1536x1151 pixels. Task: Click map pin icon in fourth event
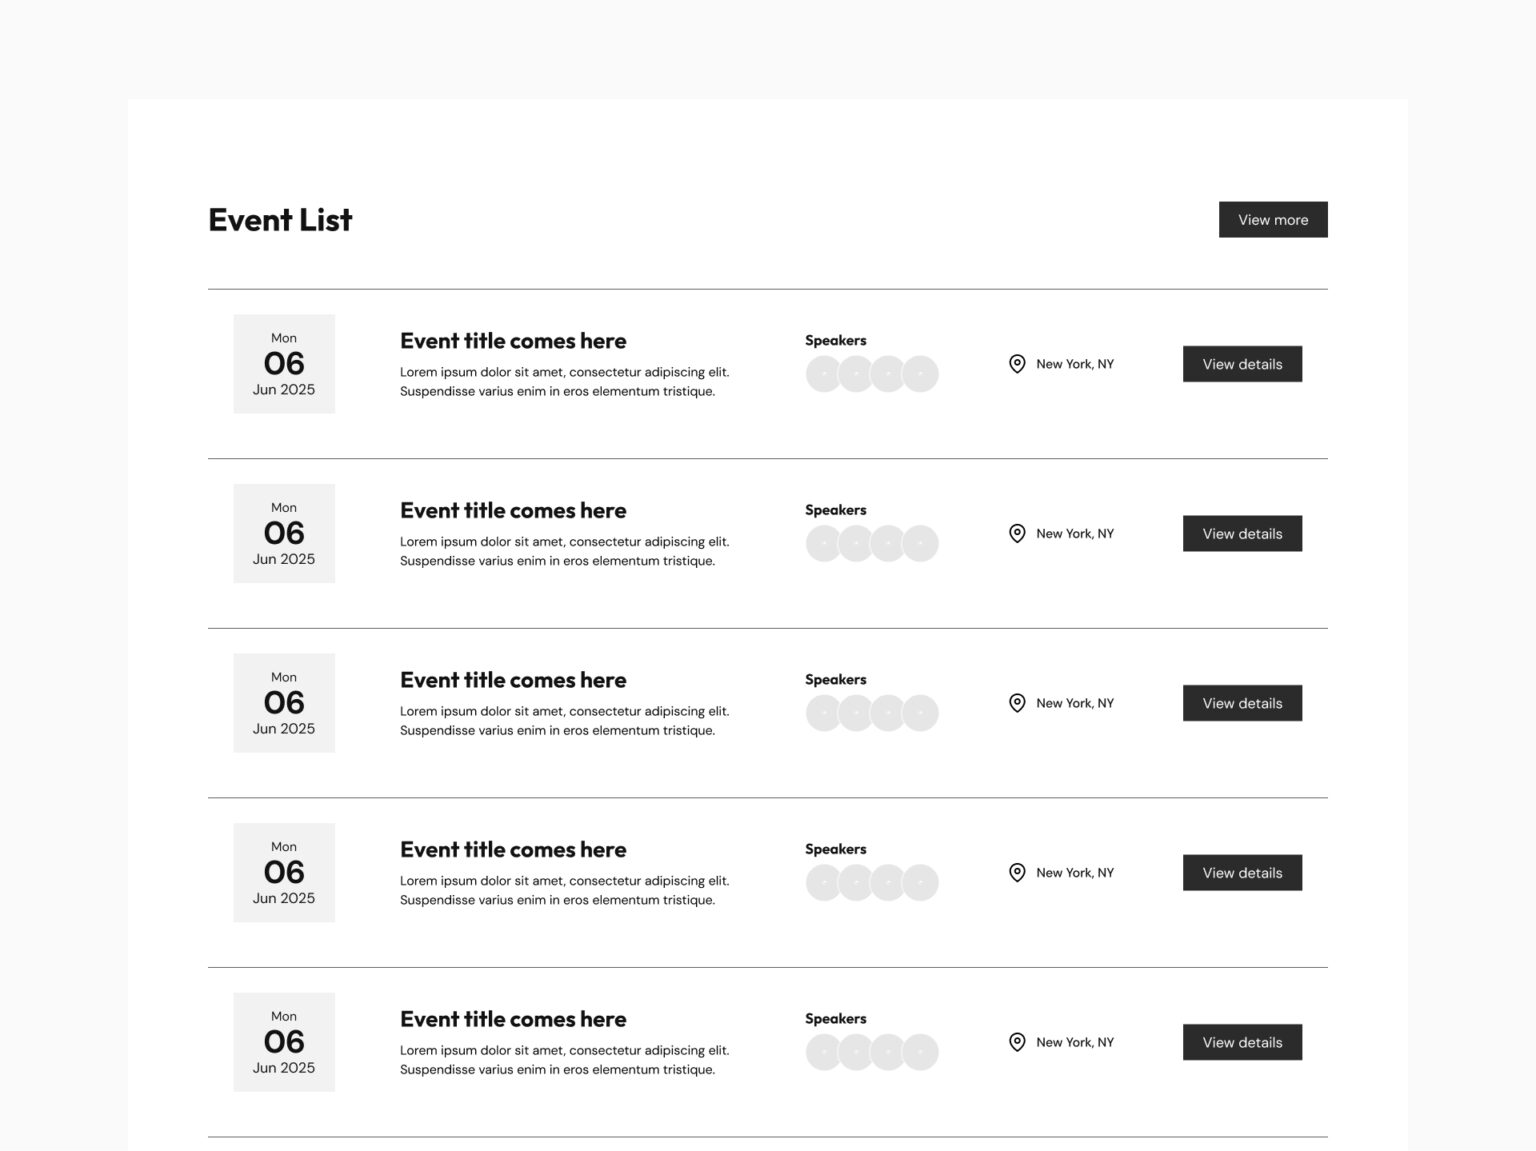1016,873
